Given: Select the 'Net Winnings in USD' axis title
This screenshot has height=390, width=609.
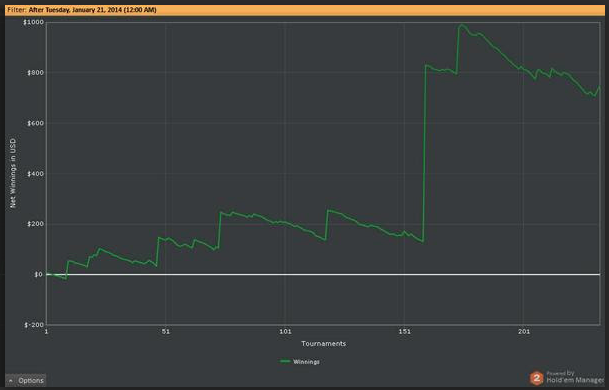Looking at the screenshot, I should click(x=13, y=173).
